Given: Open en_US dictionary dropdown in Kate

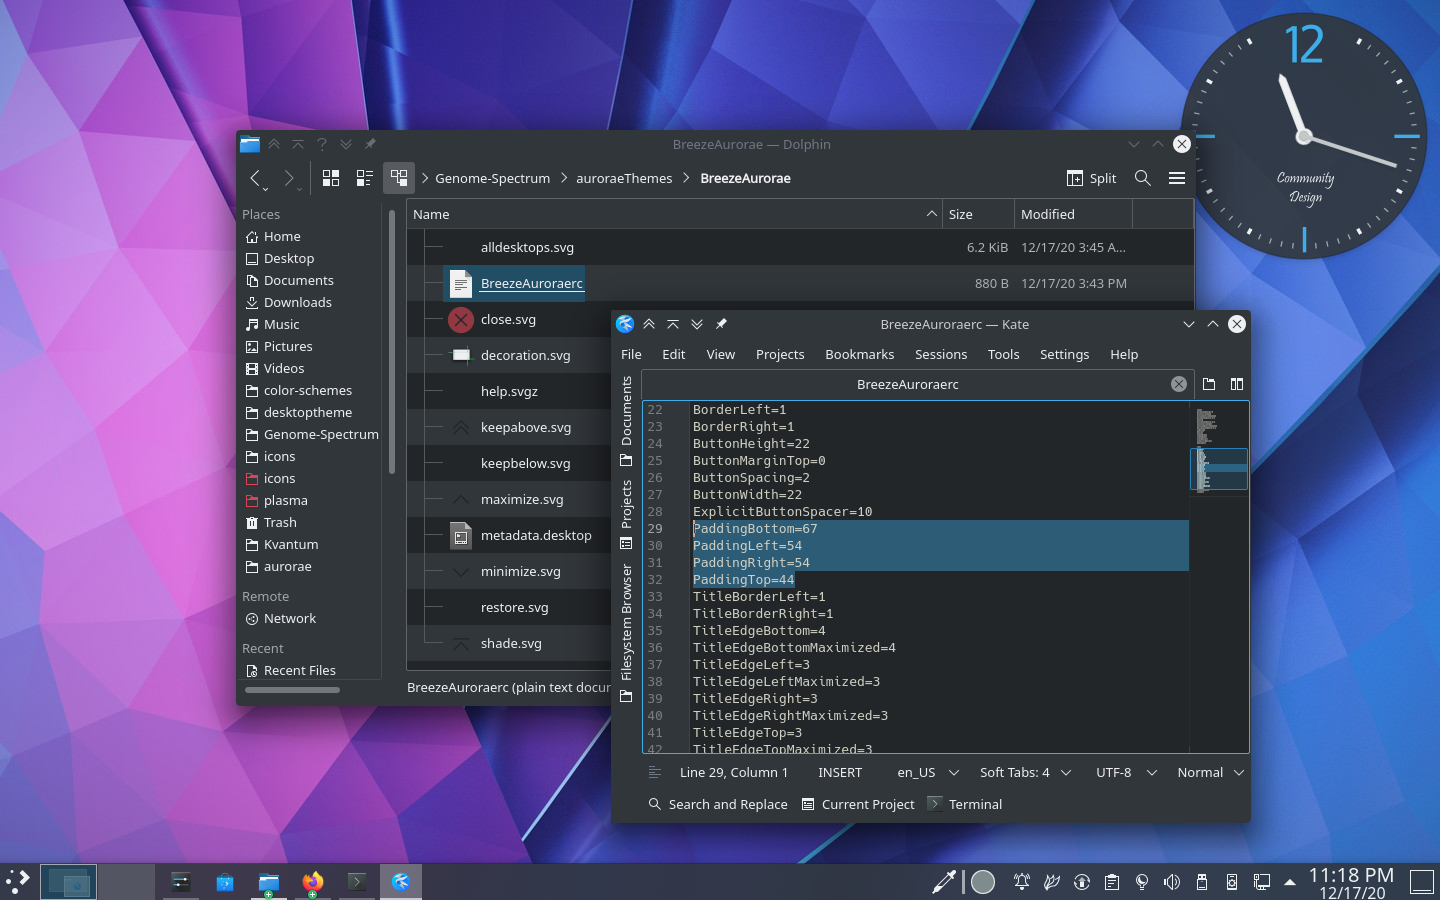Looking at the screenshot, I should point(928,772).
